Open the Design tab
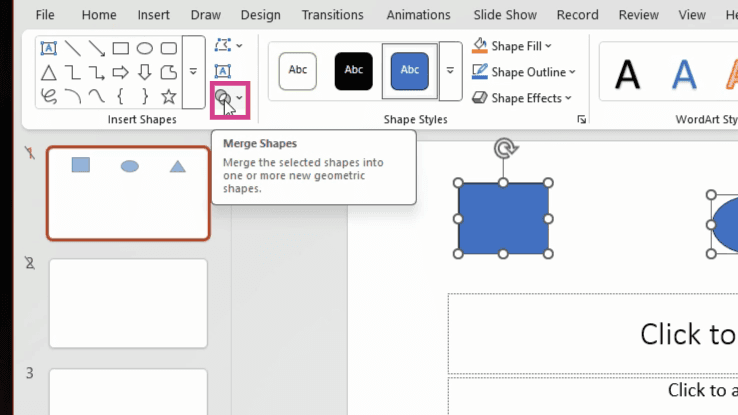The height and width of the screenshot is (415, 738). tap(260, 15)
